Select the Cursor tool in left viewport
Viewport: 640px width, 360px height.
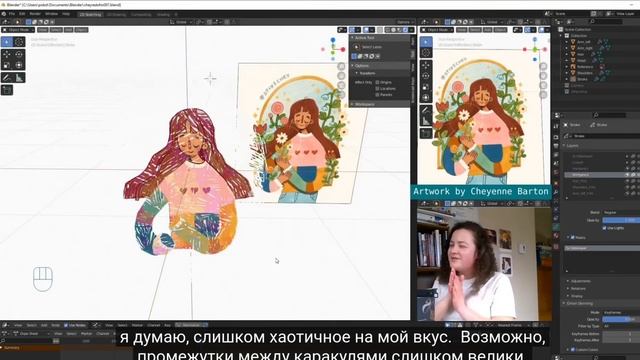[x=19, y=42]
